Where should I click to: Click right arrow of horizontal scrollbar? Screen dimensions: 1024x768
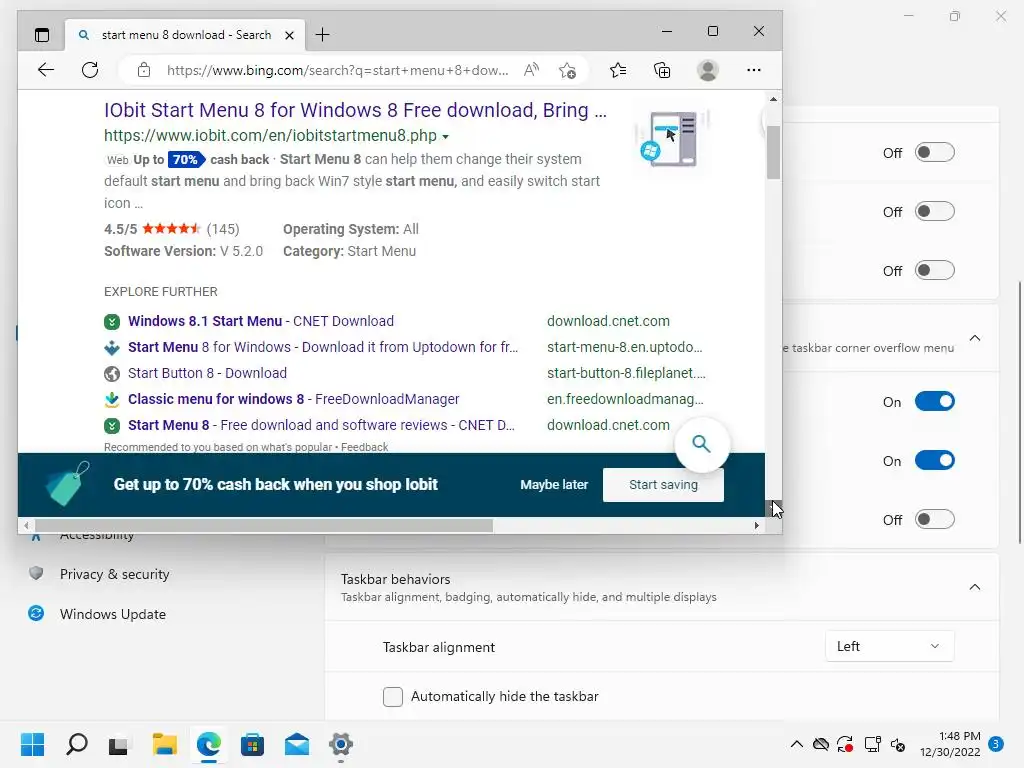(756, 526)
